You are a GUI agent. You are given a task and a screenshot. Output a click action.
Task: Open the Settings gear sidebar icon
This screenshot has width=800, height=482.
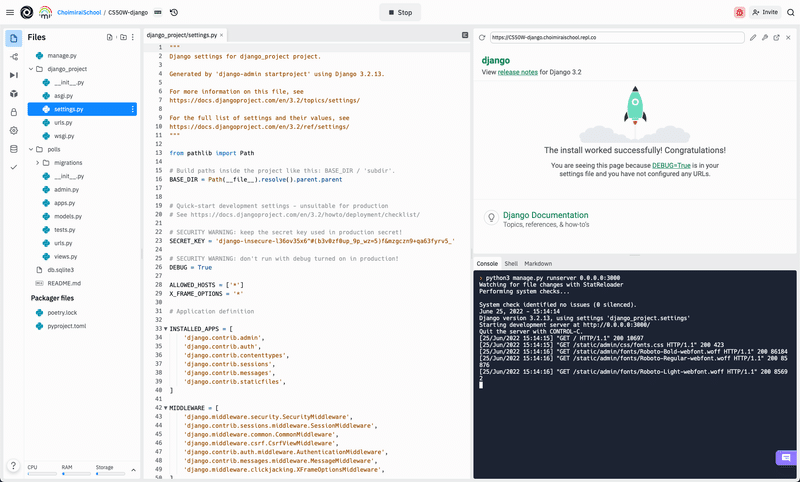point(14,131)
